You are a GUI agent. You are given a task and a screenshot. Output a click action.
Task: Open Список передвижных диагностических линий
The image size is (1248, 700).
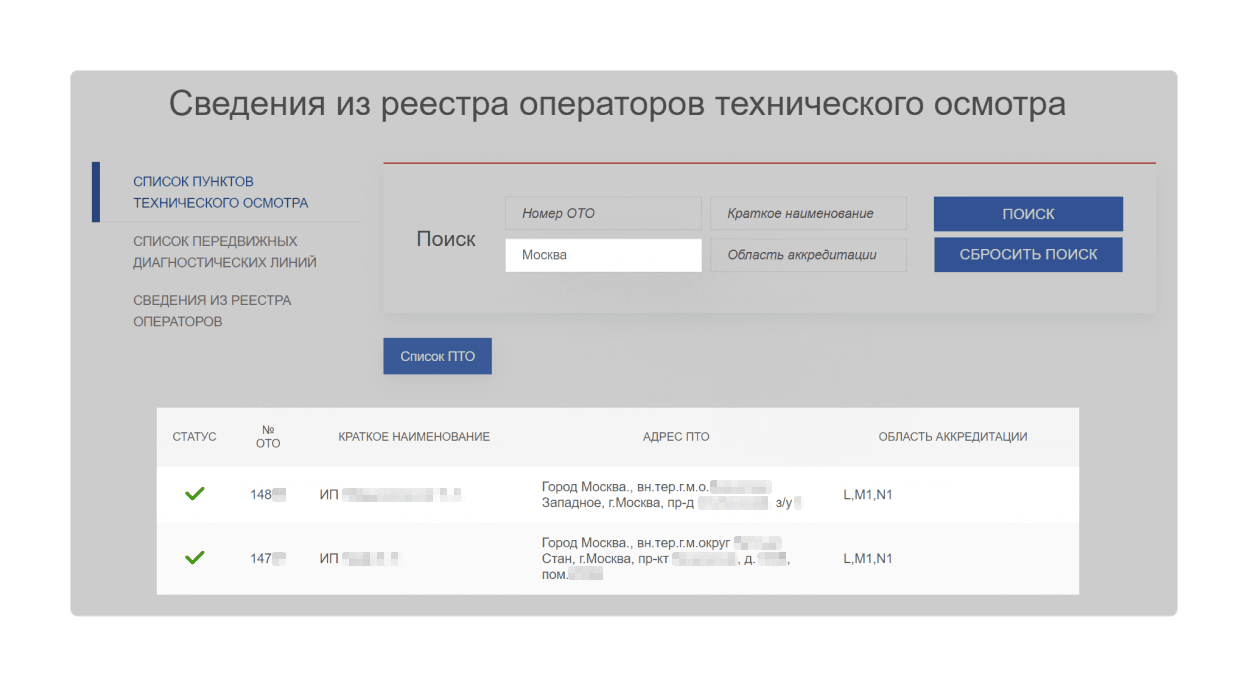click(x=225, y=252)
